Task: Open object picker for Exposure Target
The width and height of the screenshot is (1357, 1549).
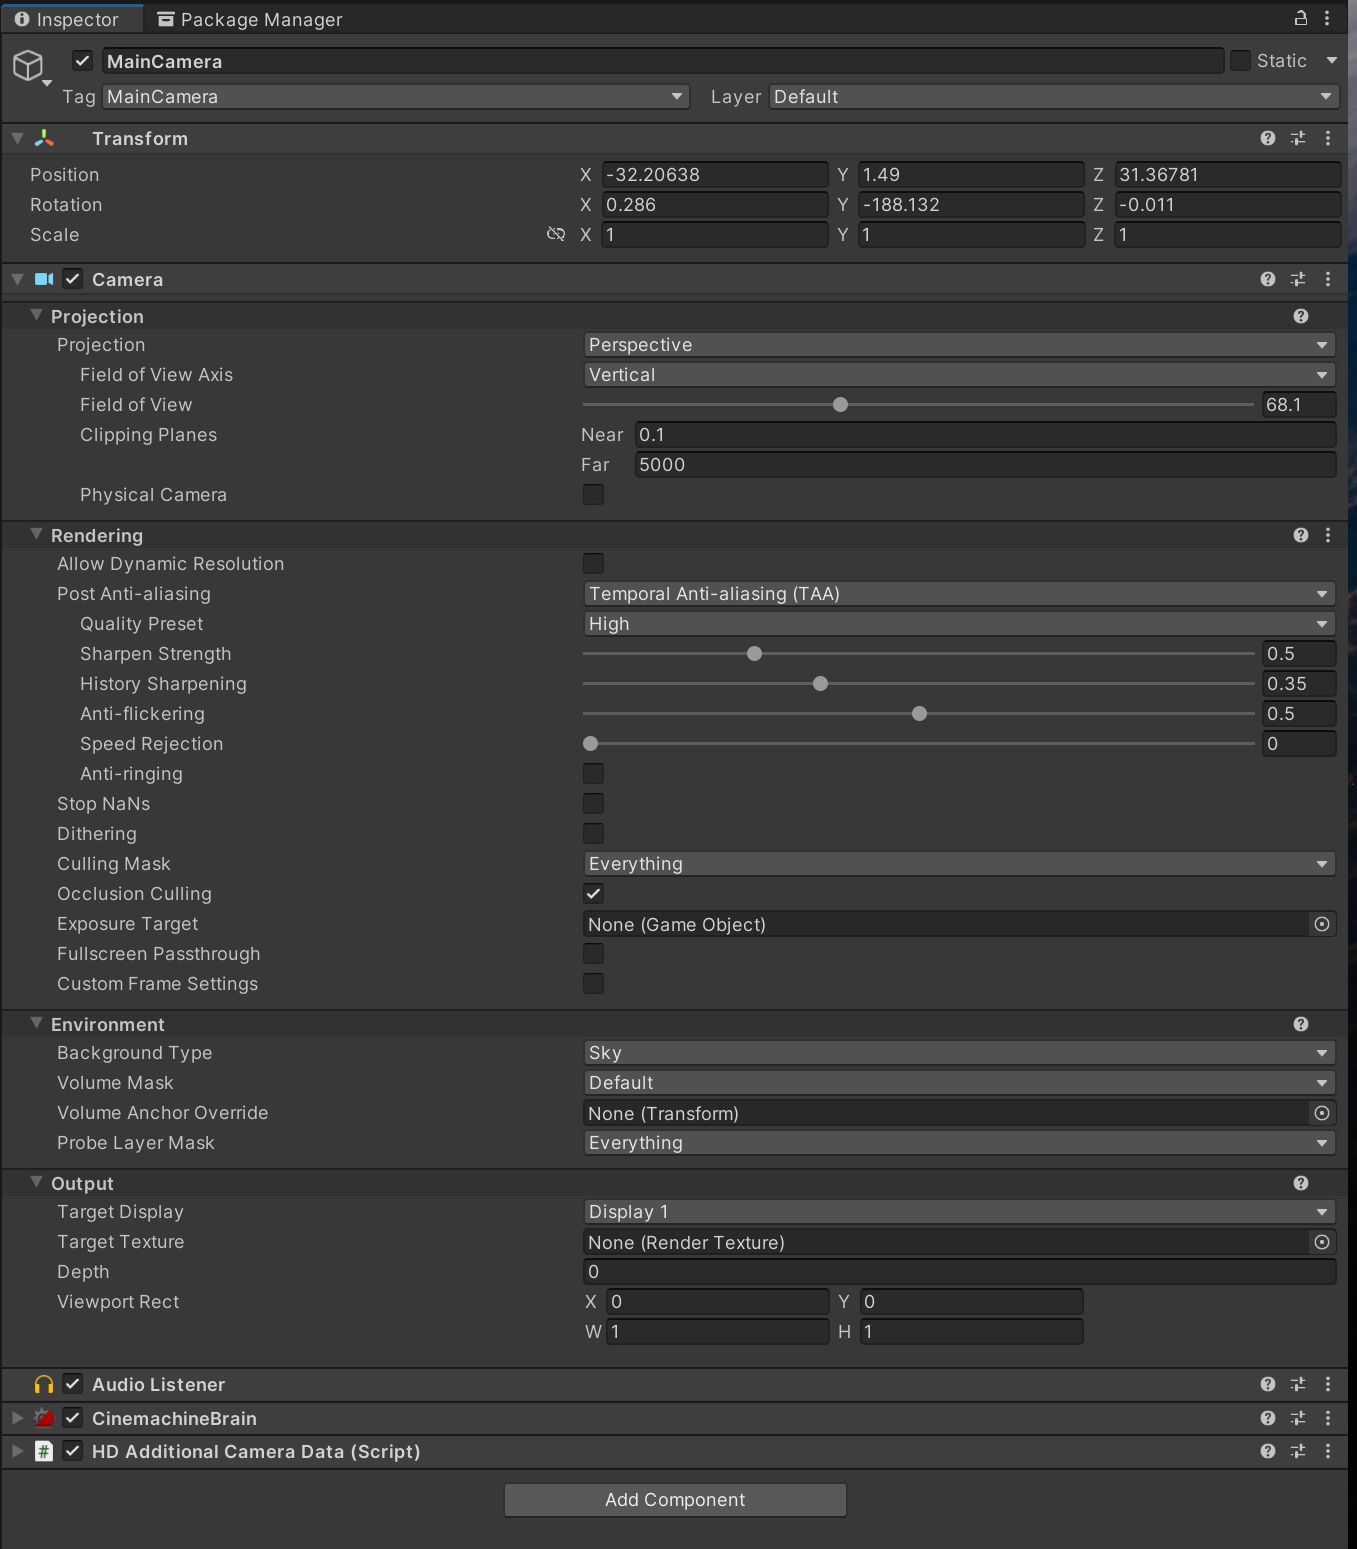Action: (x=1322, y=924)
